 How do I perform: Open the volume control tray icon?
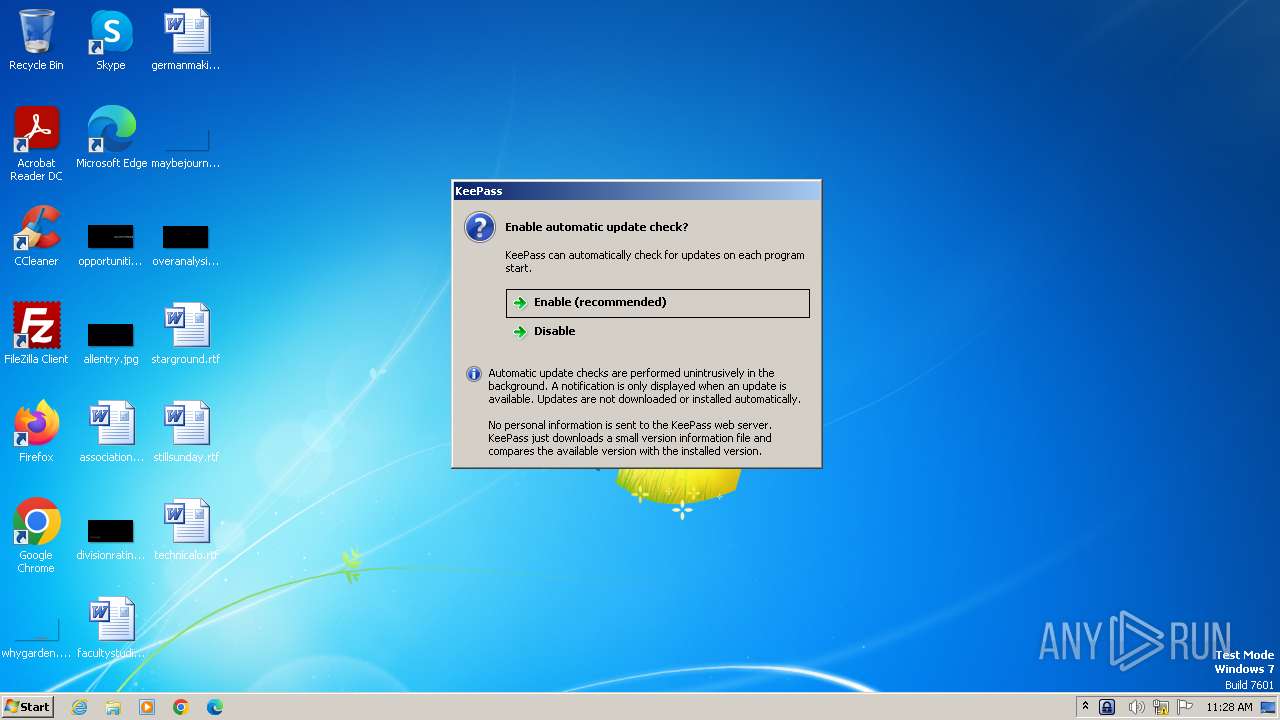[1136, 707]
